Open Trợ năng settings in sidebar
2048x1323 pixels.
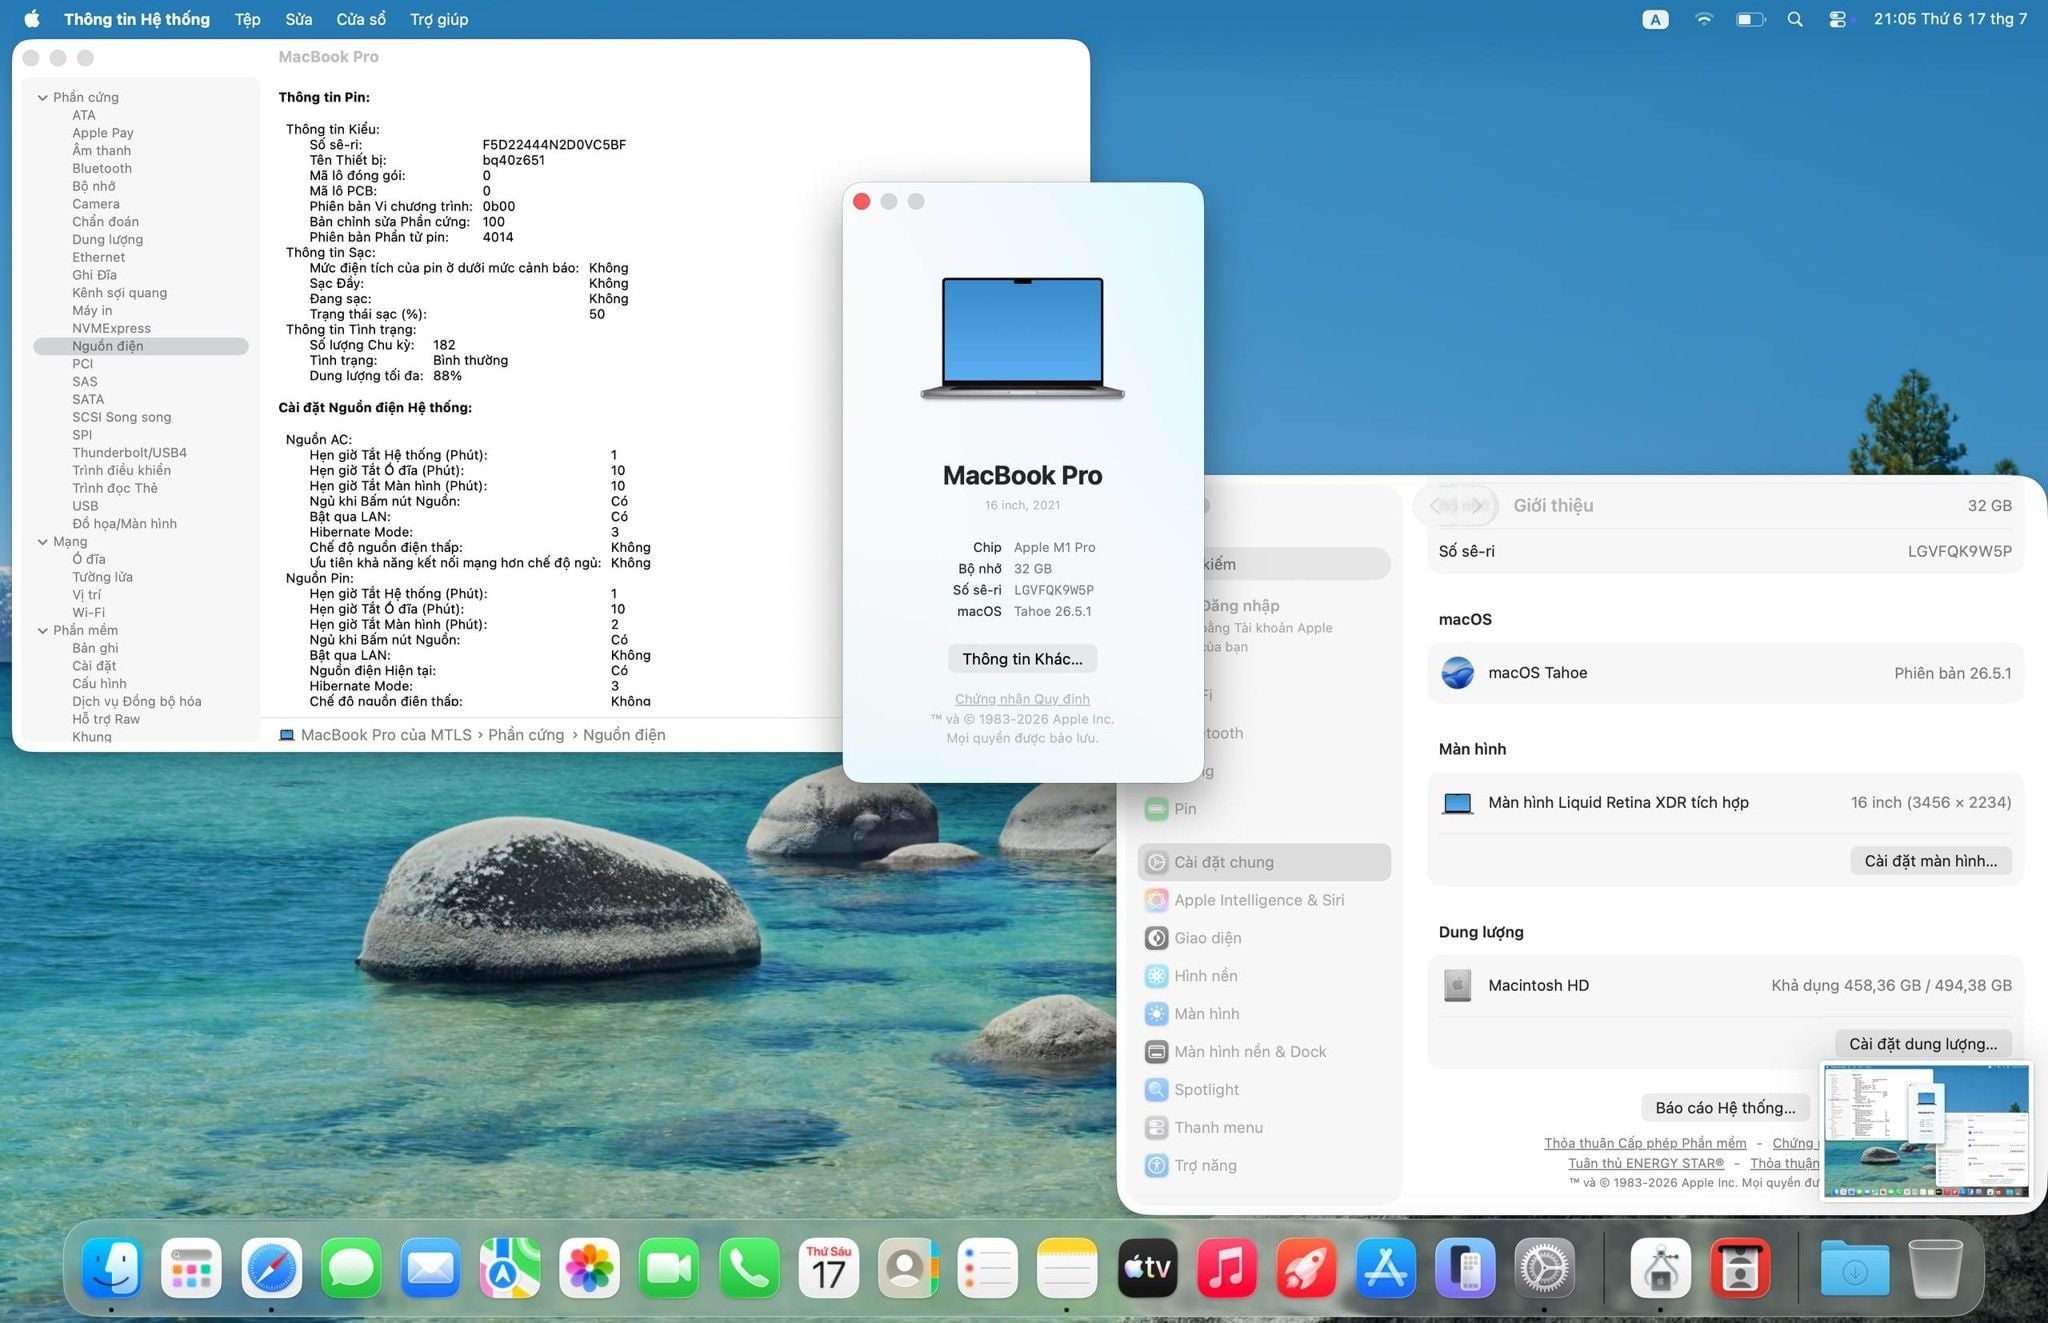tap(1264, 1166)
